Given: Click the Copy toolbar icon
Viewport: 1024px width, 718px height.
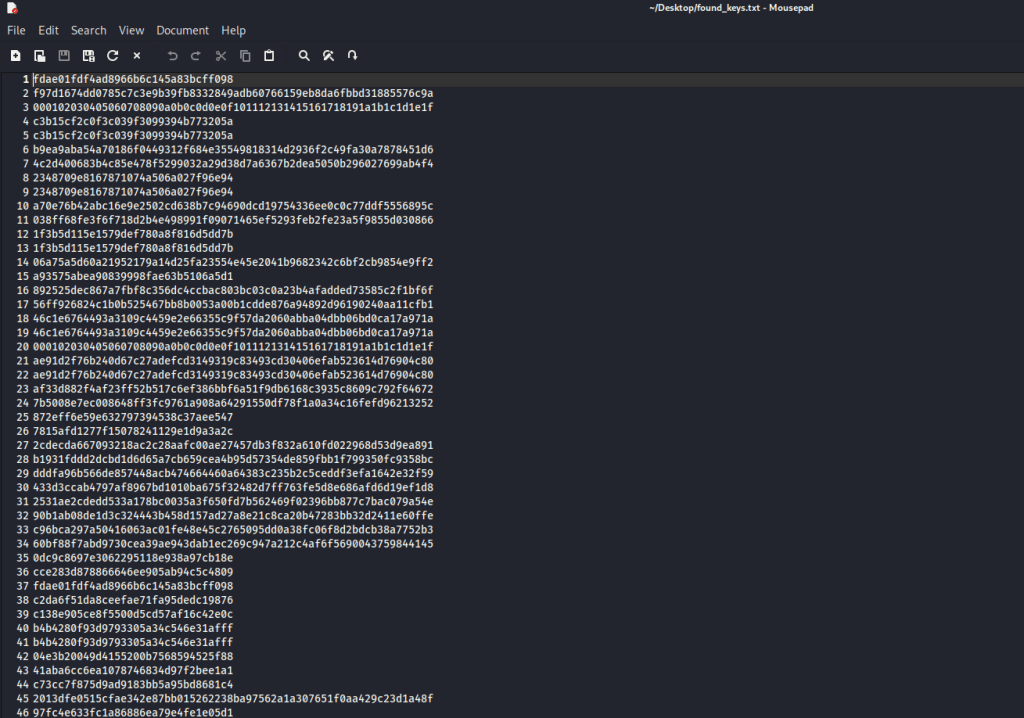Looking at the screenshot, I should click(244, 55).
